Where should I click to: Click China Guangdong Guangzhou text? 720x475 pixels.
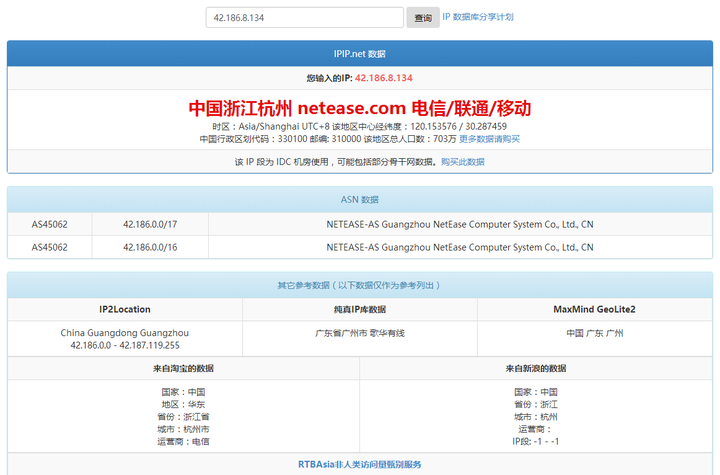point(124,333)
